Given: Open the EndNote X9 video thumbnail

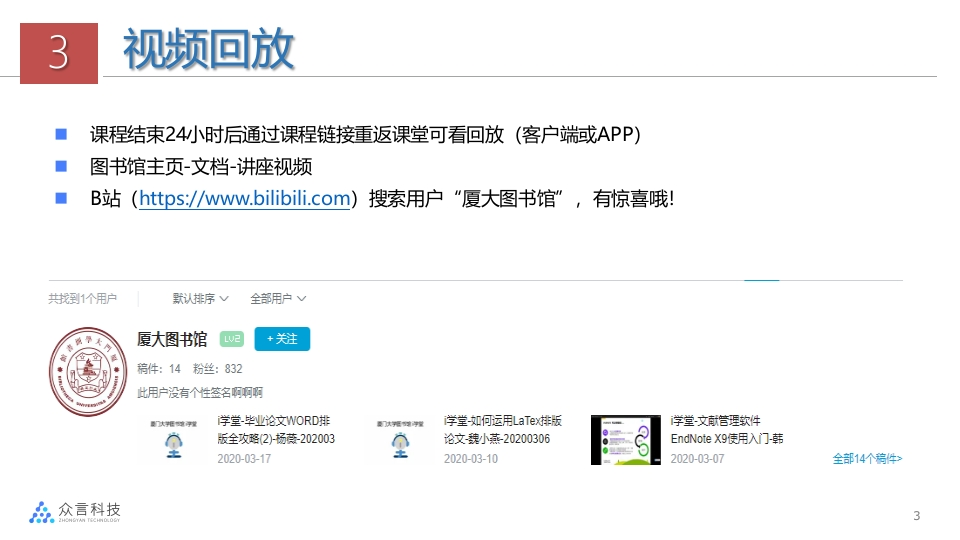Looking at the screenshot, I should [x=625, y=440].
